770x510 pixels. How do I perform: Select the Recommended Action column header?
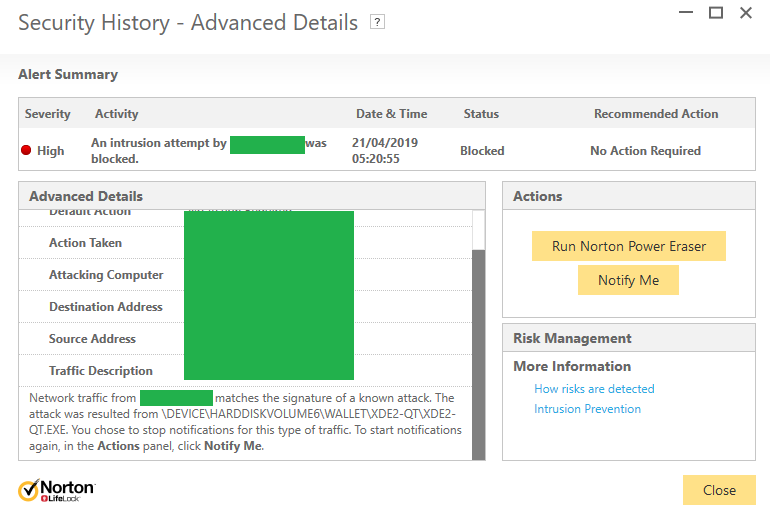pyautogui.click(x=656, y=114)
